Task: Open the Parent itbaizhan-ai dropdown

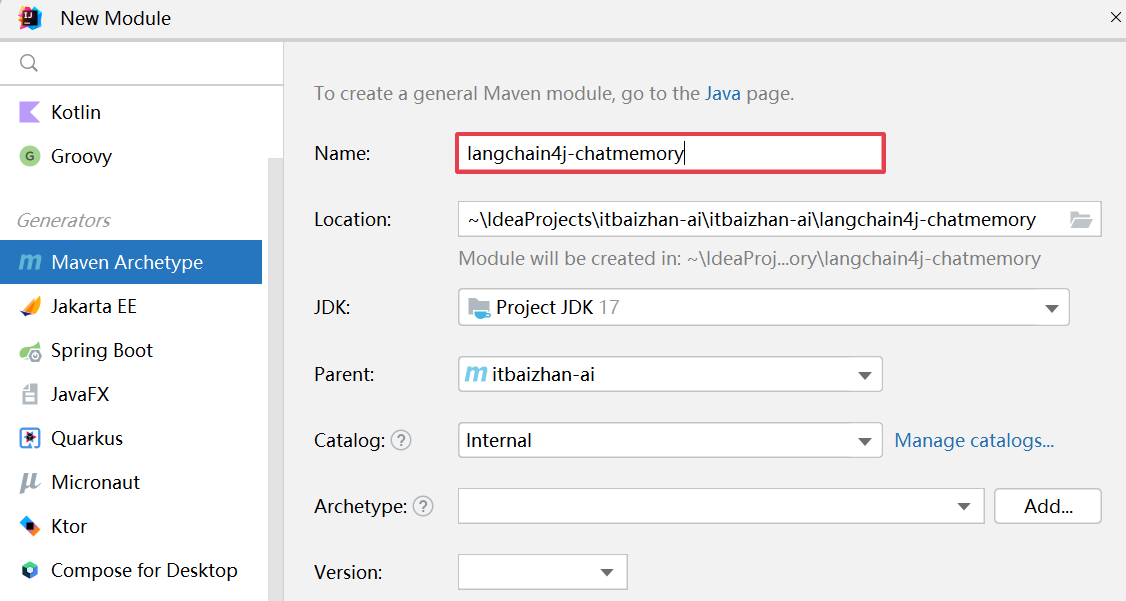Action: (670, 374)
